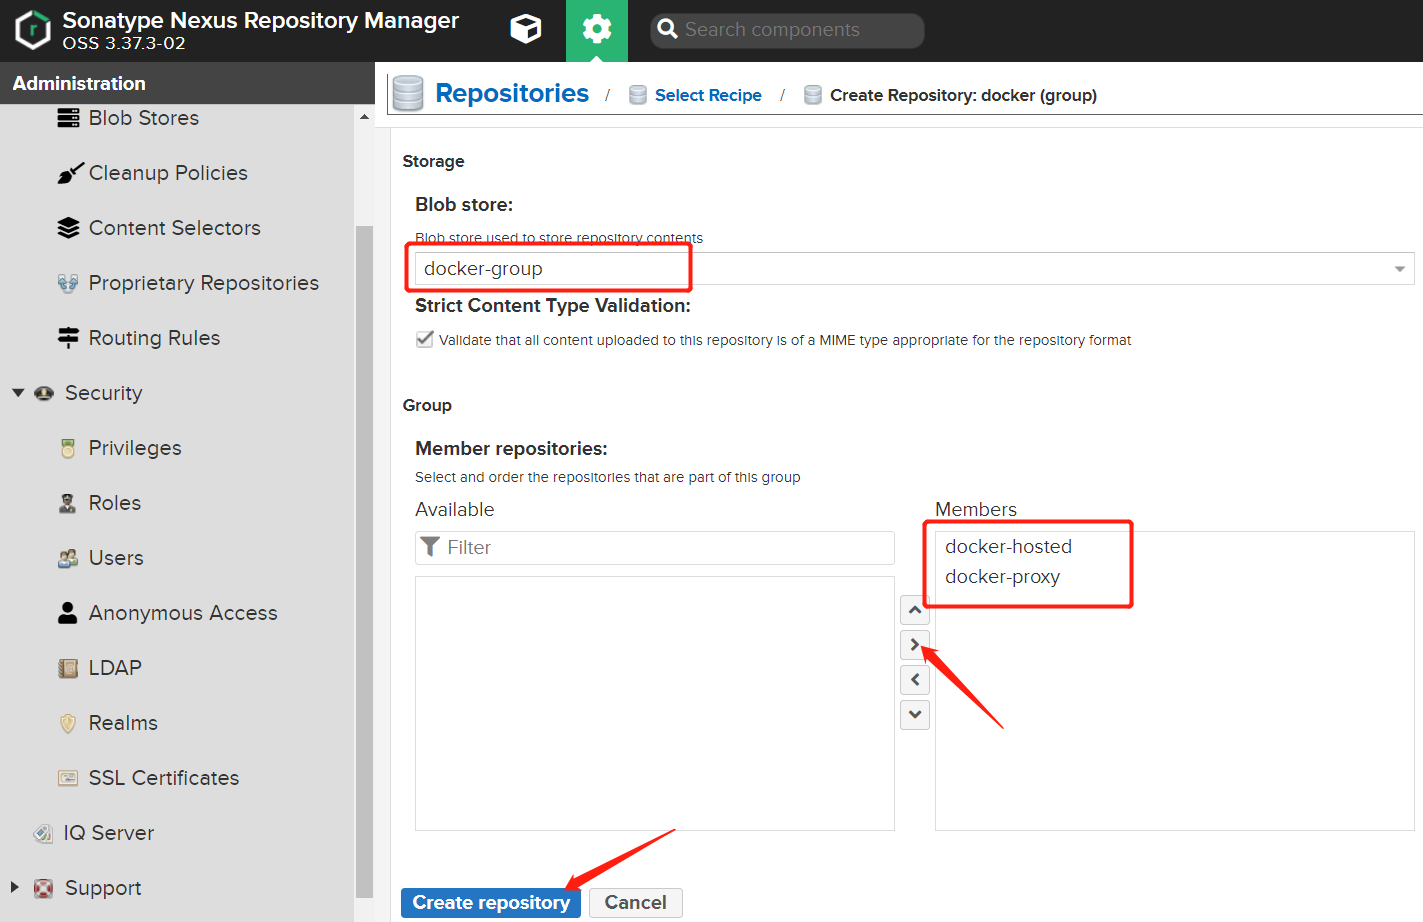Select docker-proxy in Members list
This screenshot has height=922, width=1423.
click(1003, 577)
